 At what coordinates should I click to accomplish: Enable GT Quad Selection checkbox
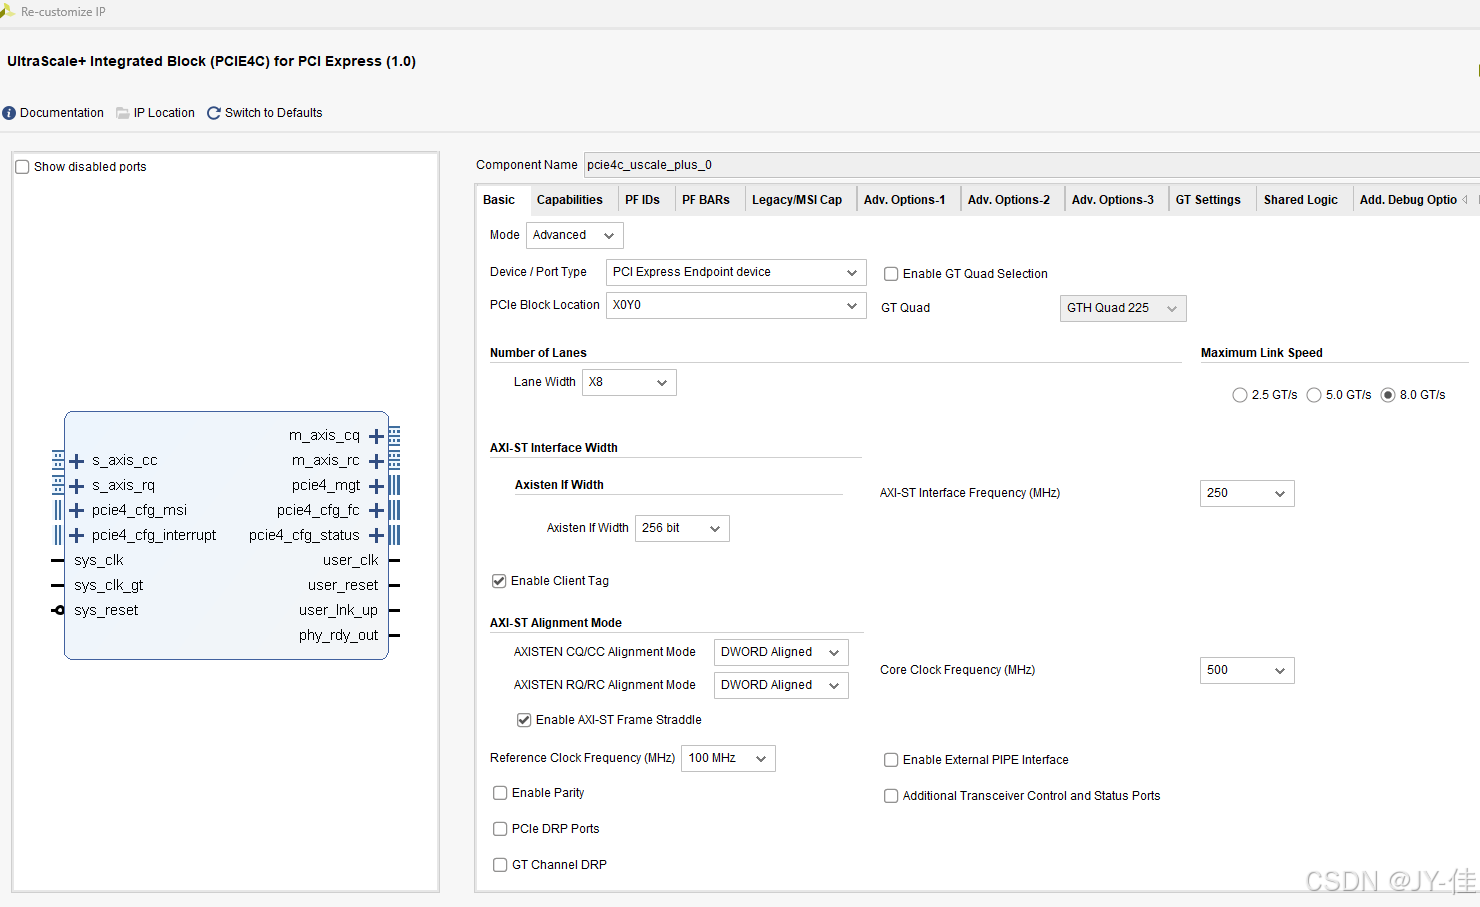891,274
